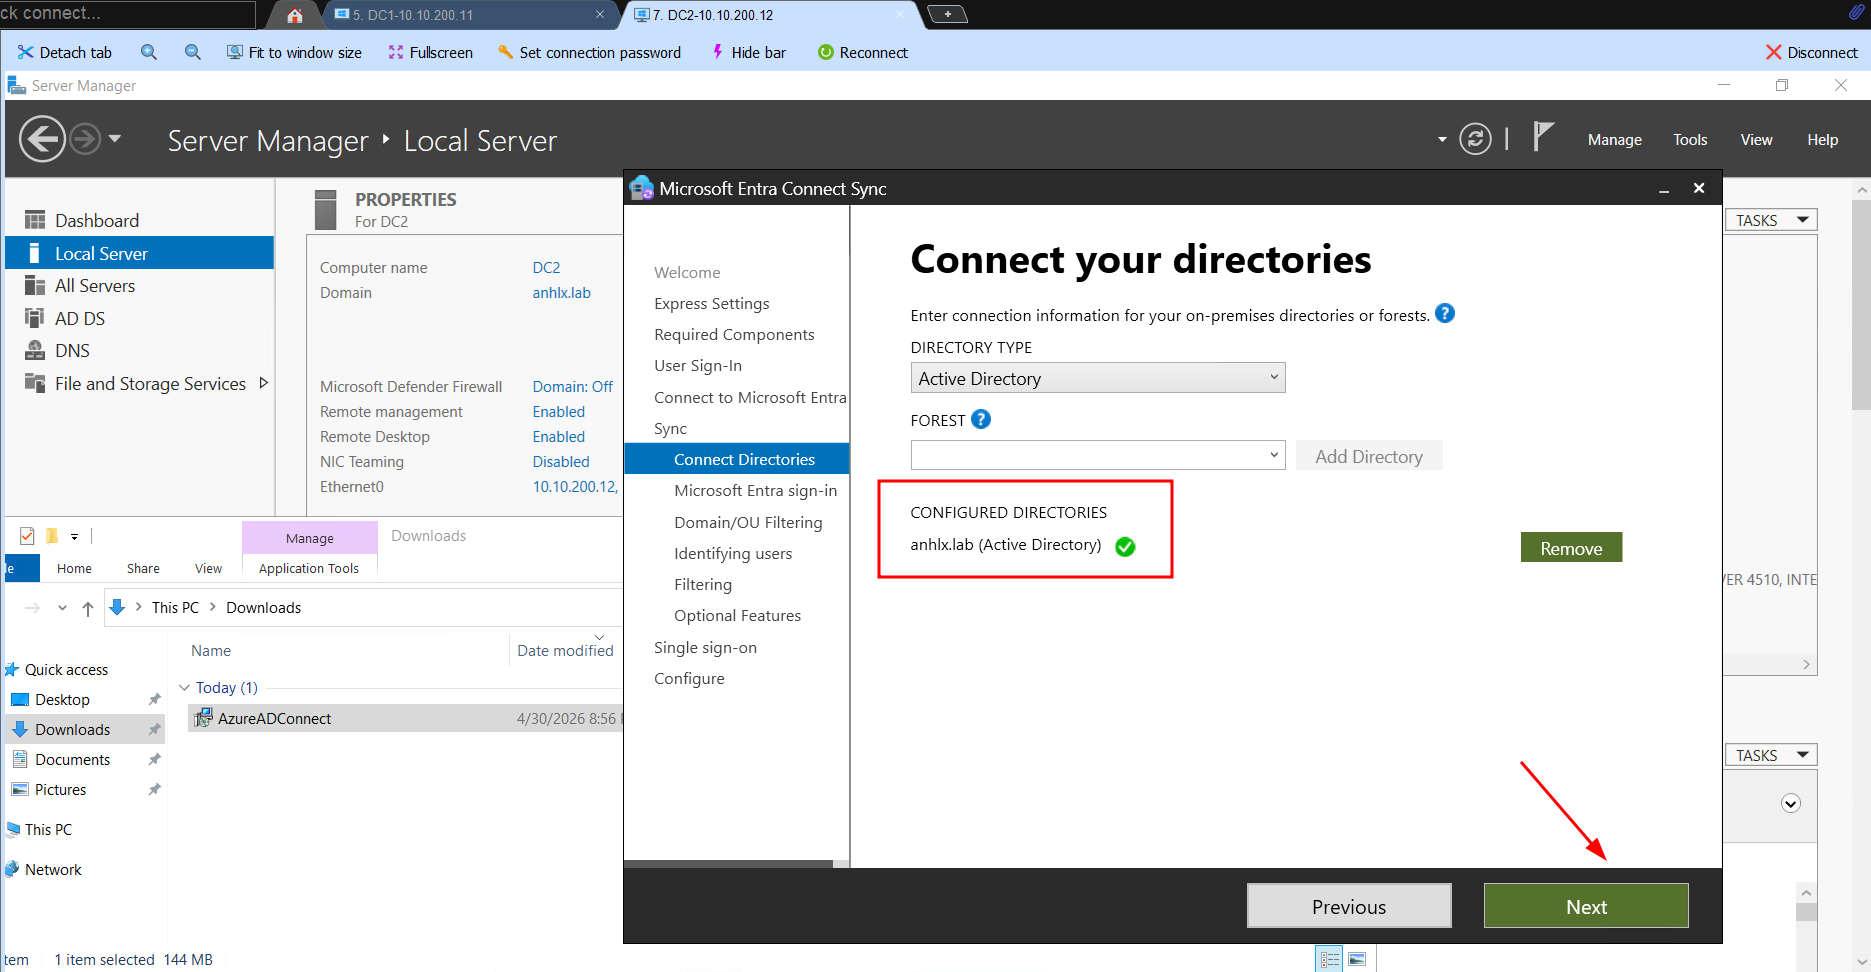
Task: Open Explorer Home ribbon tab
Action: coord(74,568)
